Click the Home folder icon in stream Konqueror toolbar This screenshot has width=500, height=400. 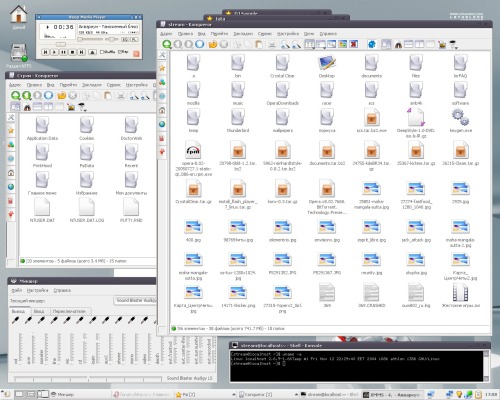click(x=213, y=44)
